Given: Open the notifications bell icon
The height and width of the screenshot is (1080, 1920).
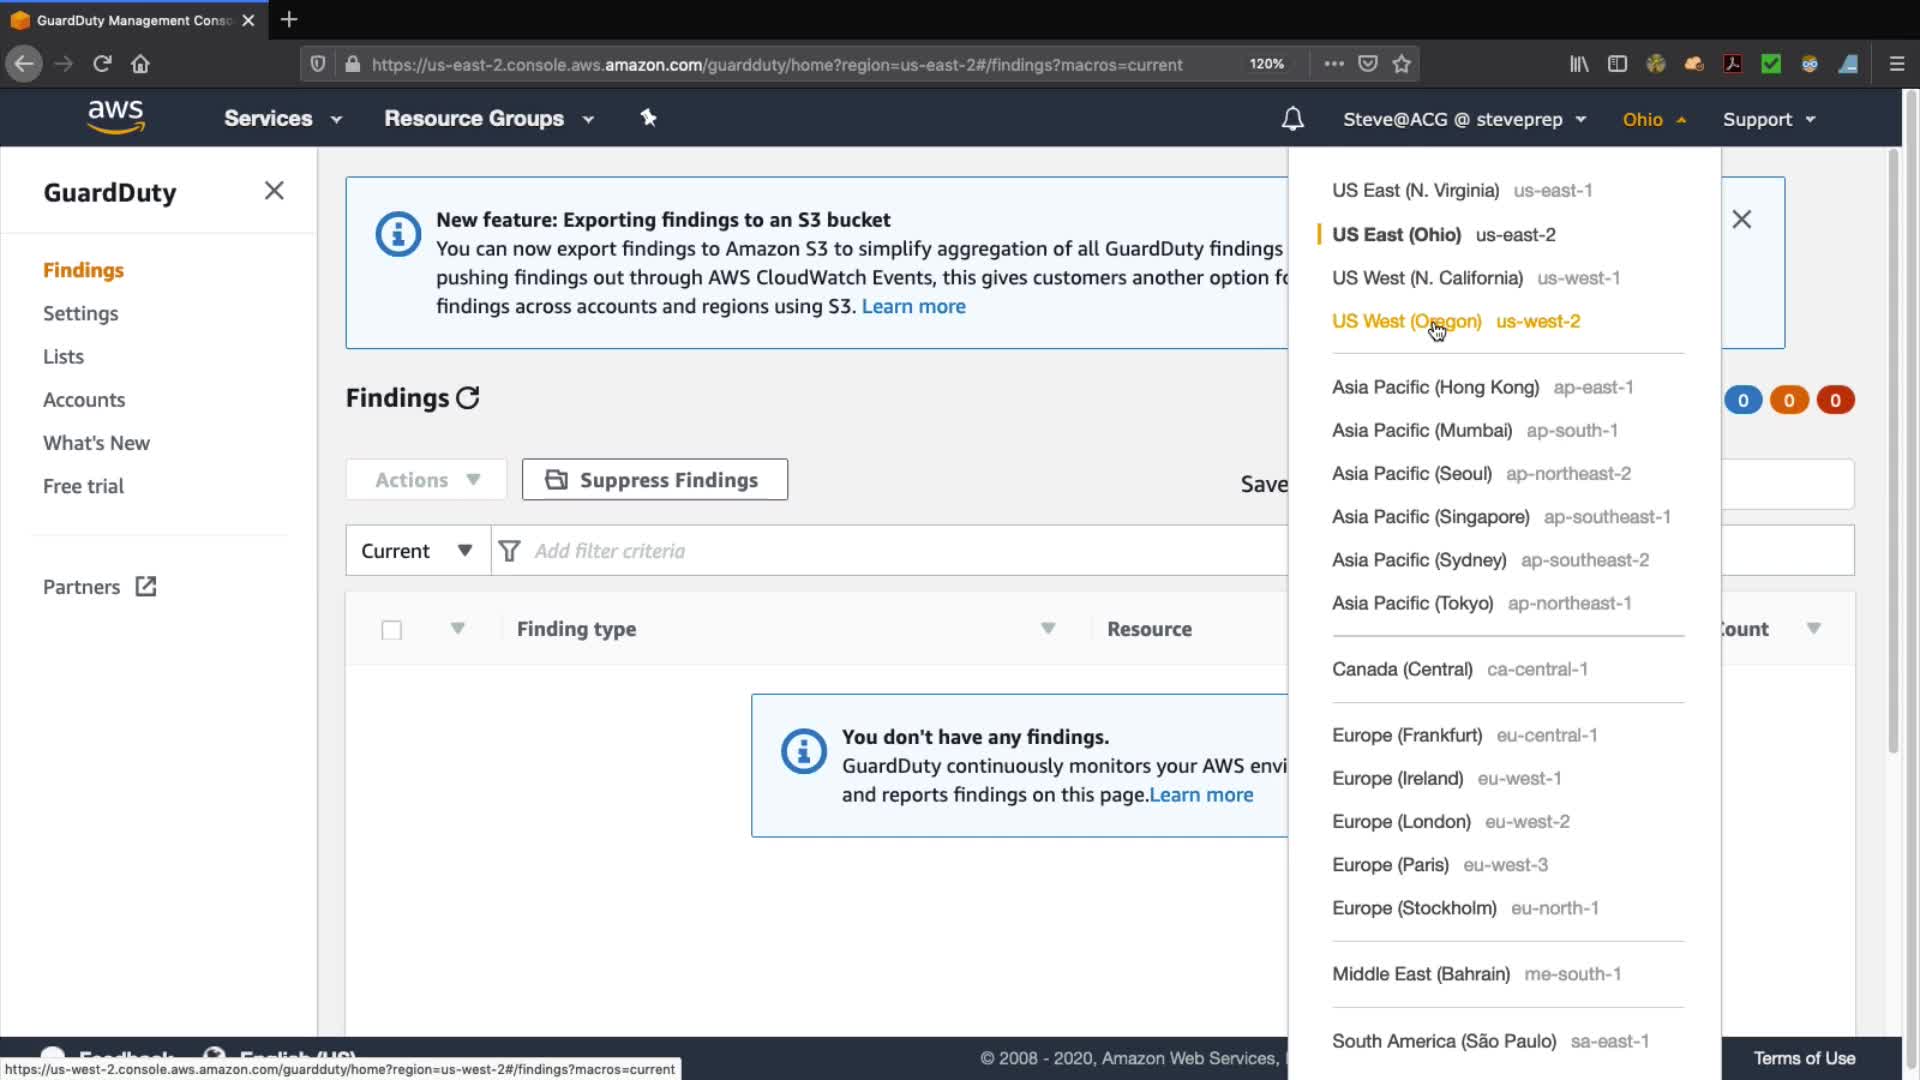Looking at the screenshot, I should [1292, 119].
